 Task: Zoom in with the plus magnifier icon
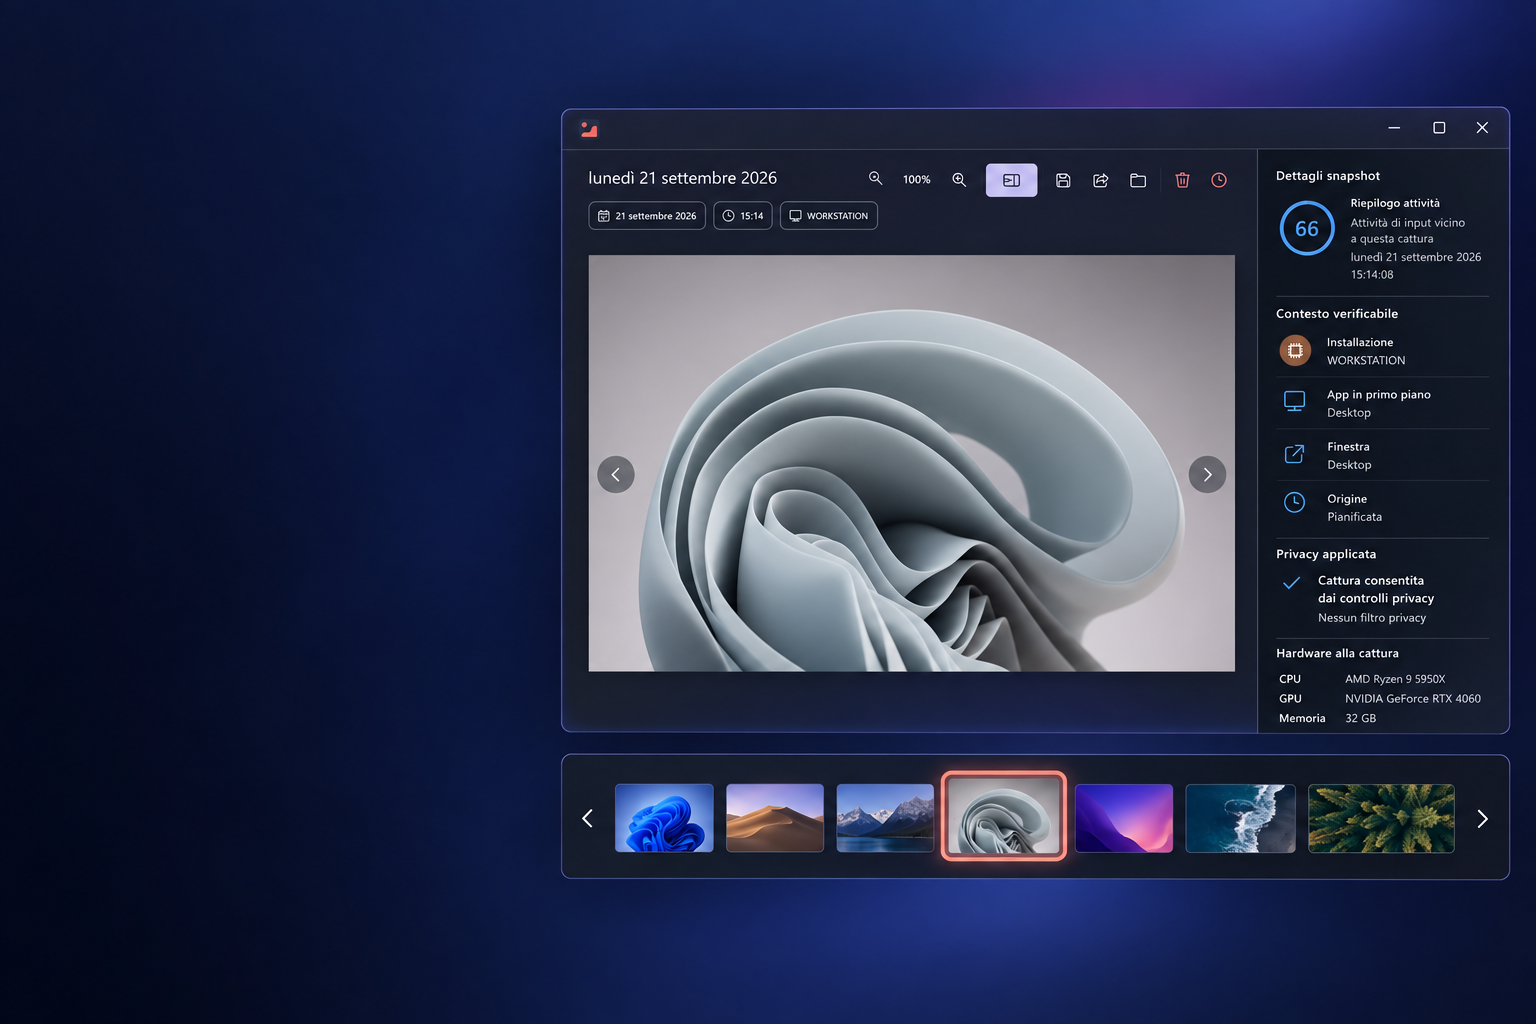point(959,180)
